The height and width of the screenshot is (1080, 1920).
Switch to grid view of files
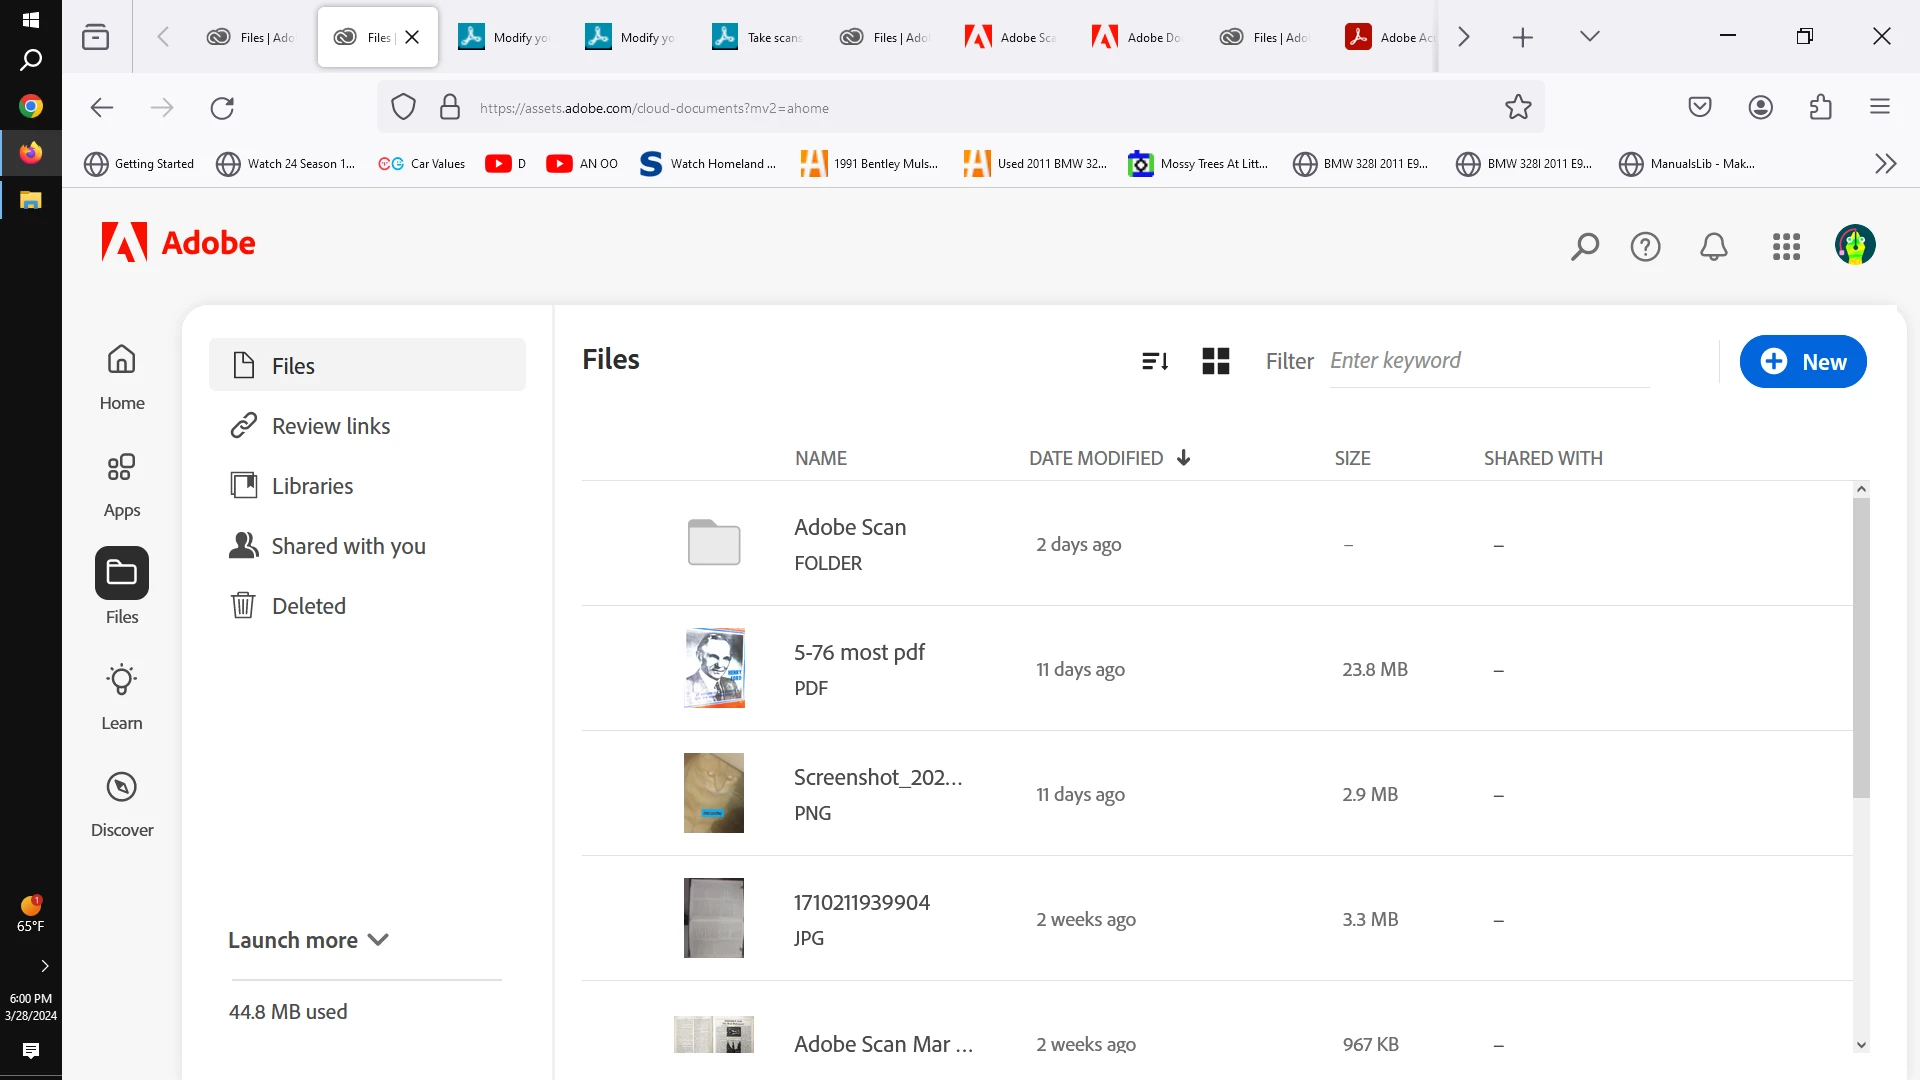click(1215, 361)
